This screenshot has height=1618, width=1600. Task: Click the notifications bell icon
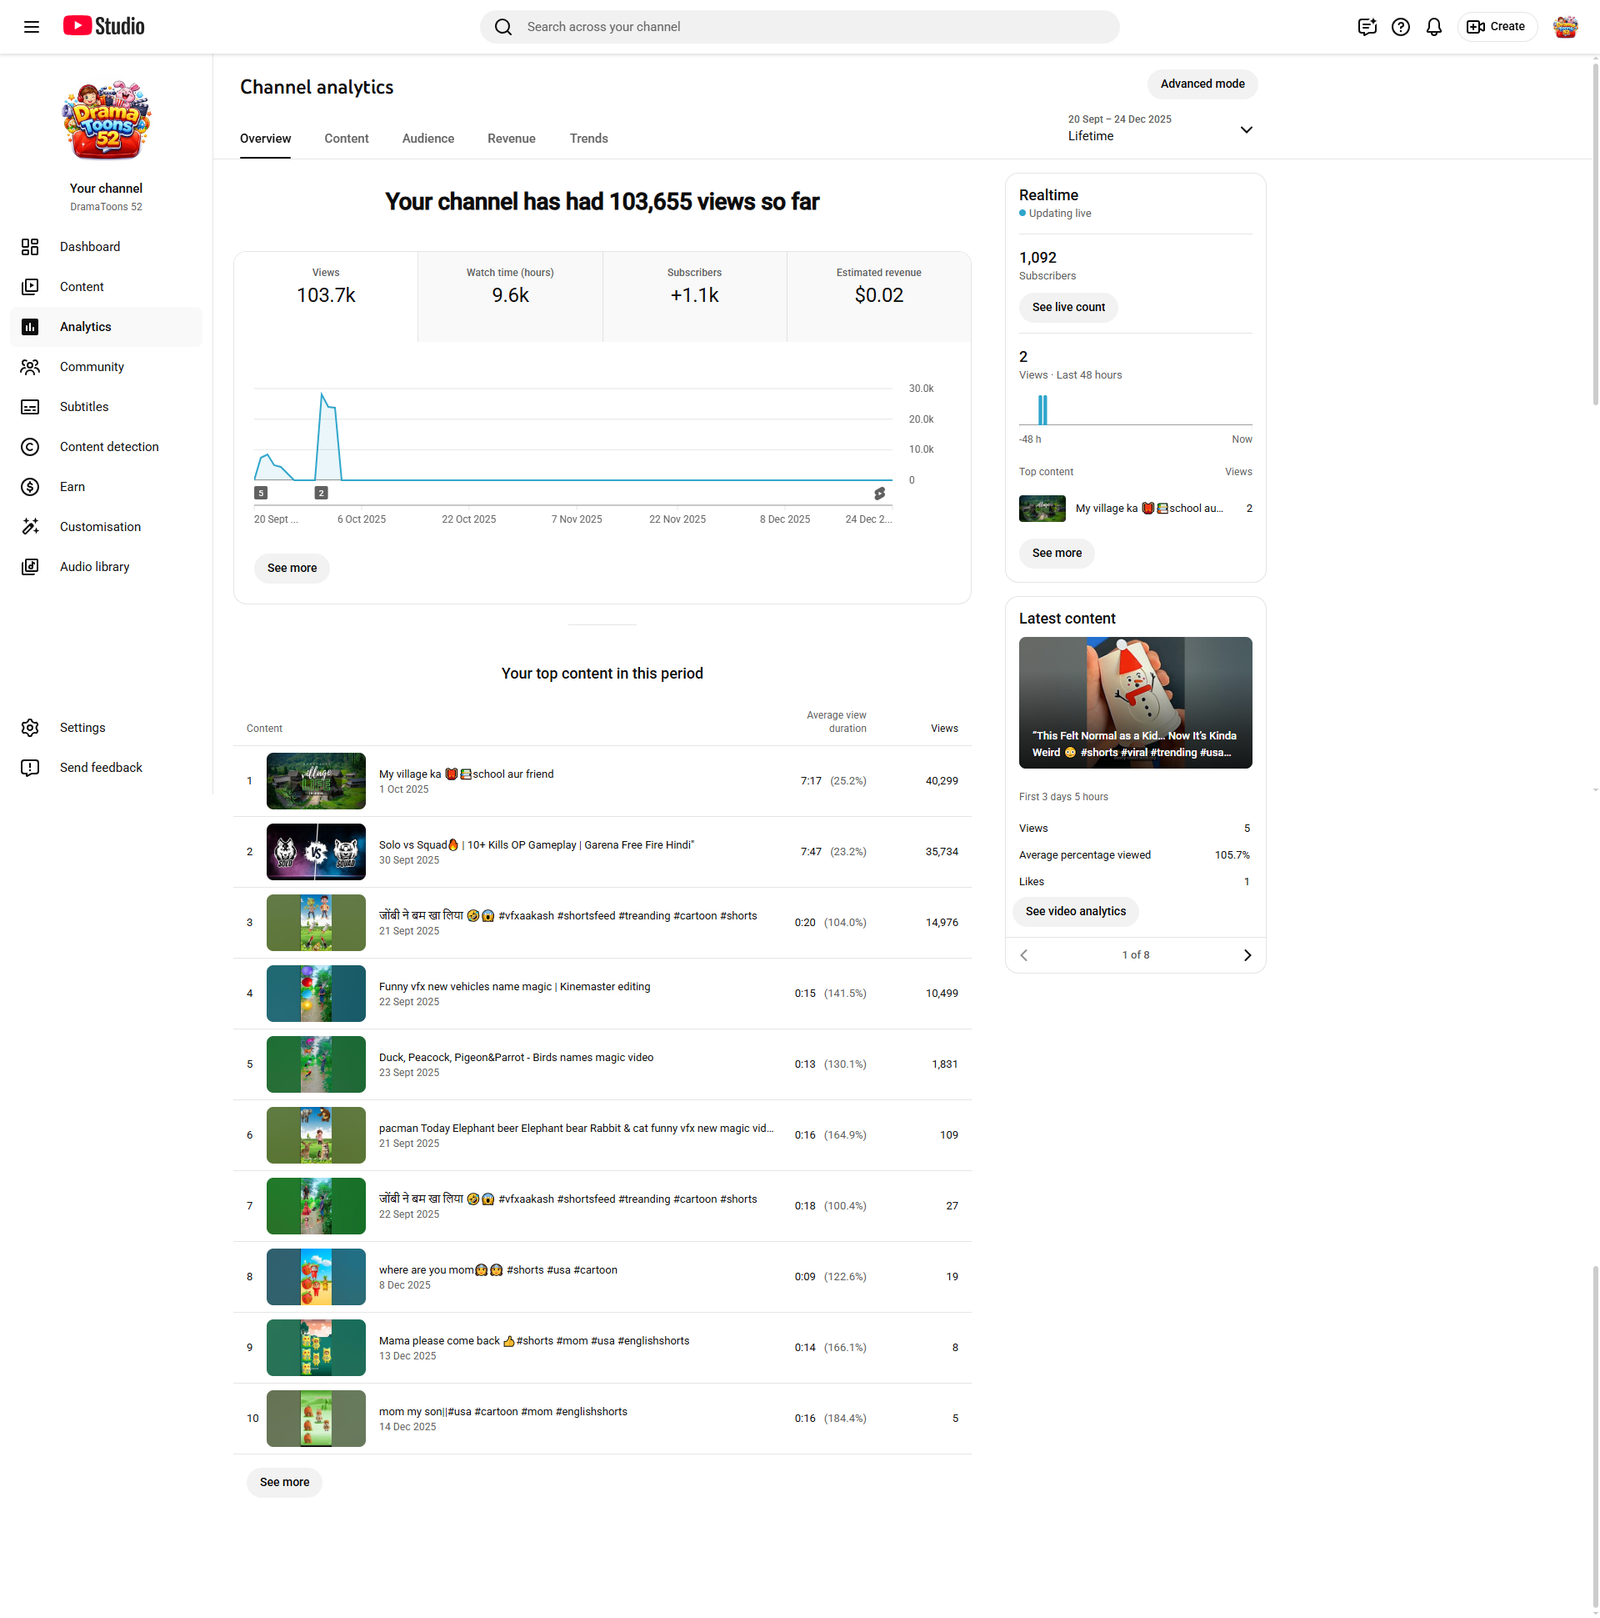point(1433,27)
